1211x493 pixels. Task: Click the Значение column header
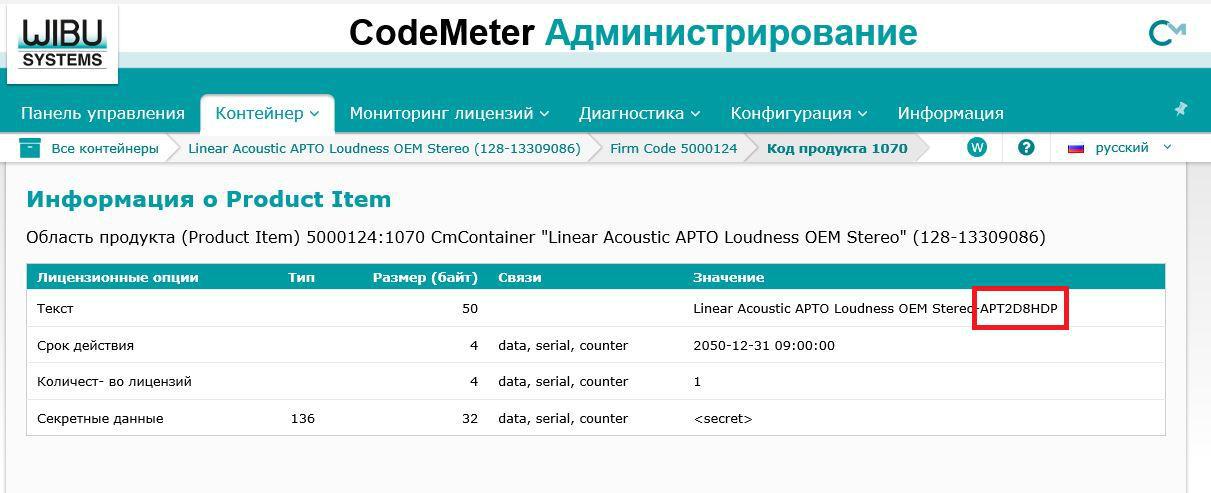point(728,277)
